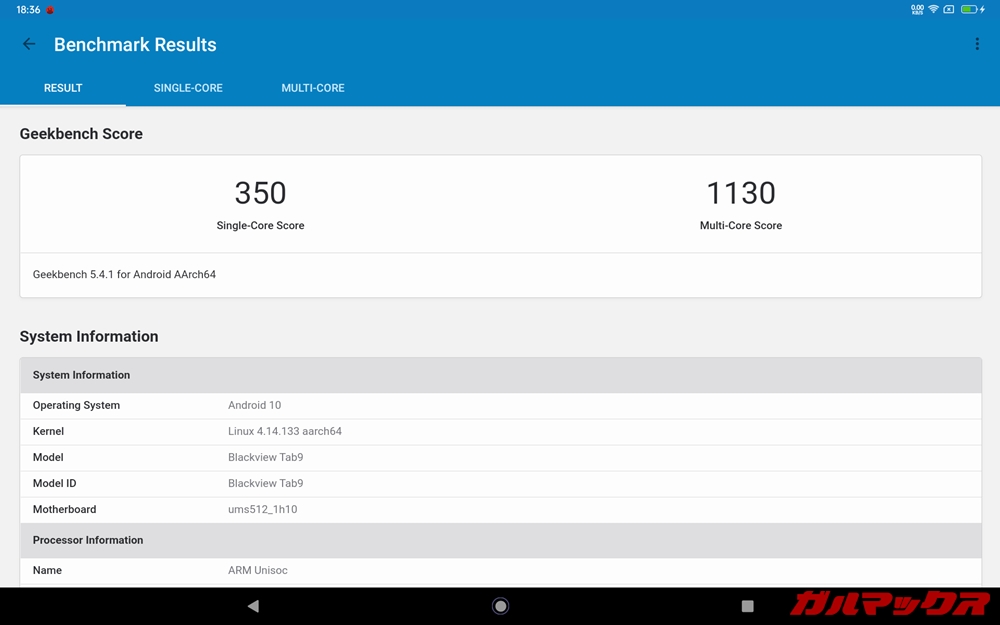
Task: Tap the clock showing 18:36
Action: pos(28,10)
